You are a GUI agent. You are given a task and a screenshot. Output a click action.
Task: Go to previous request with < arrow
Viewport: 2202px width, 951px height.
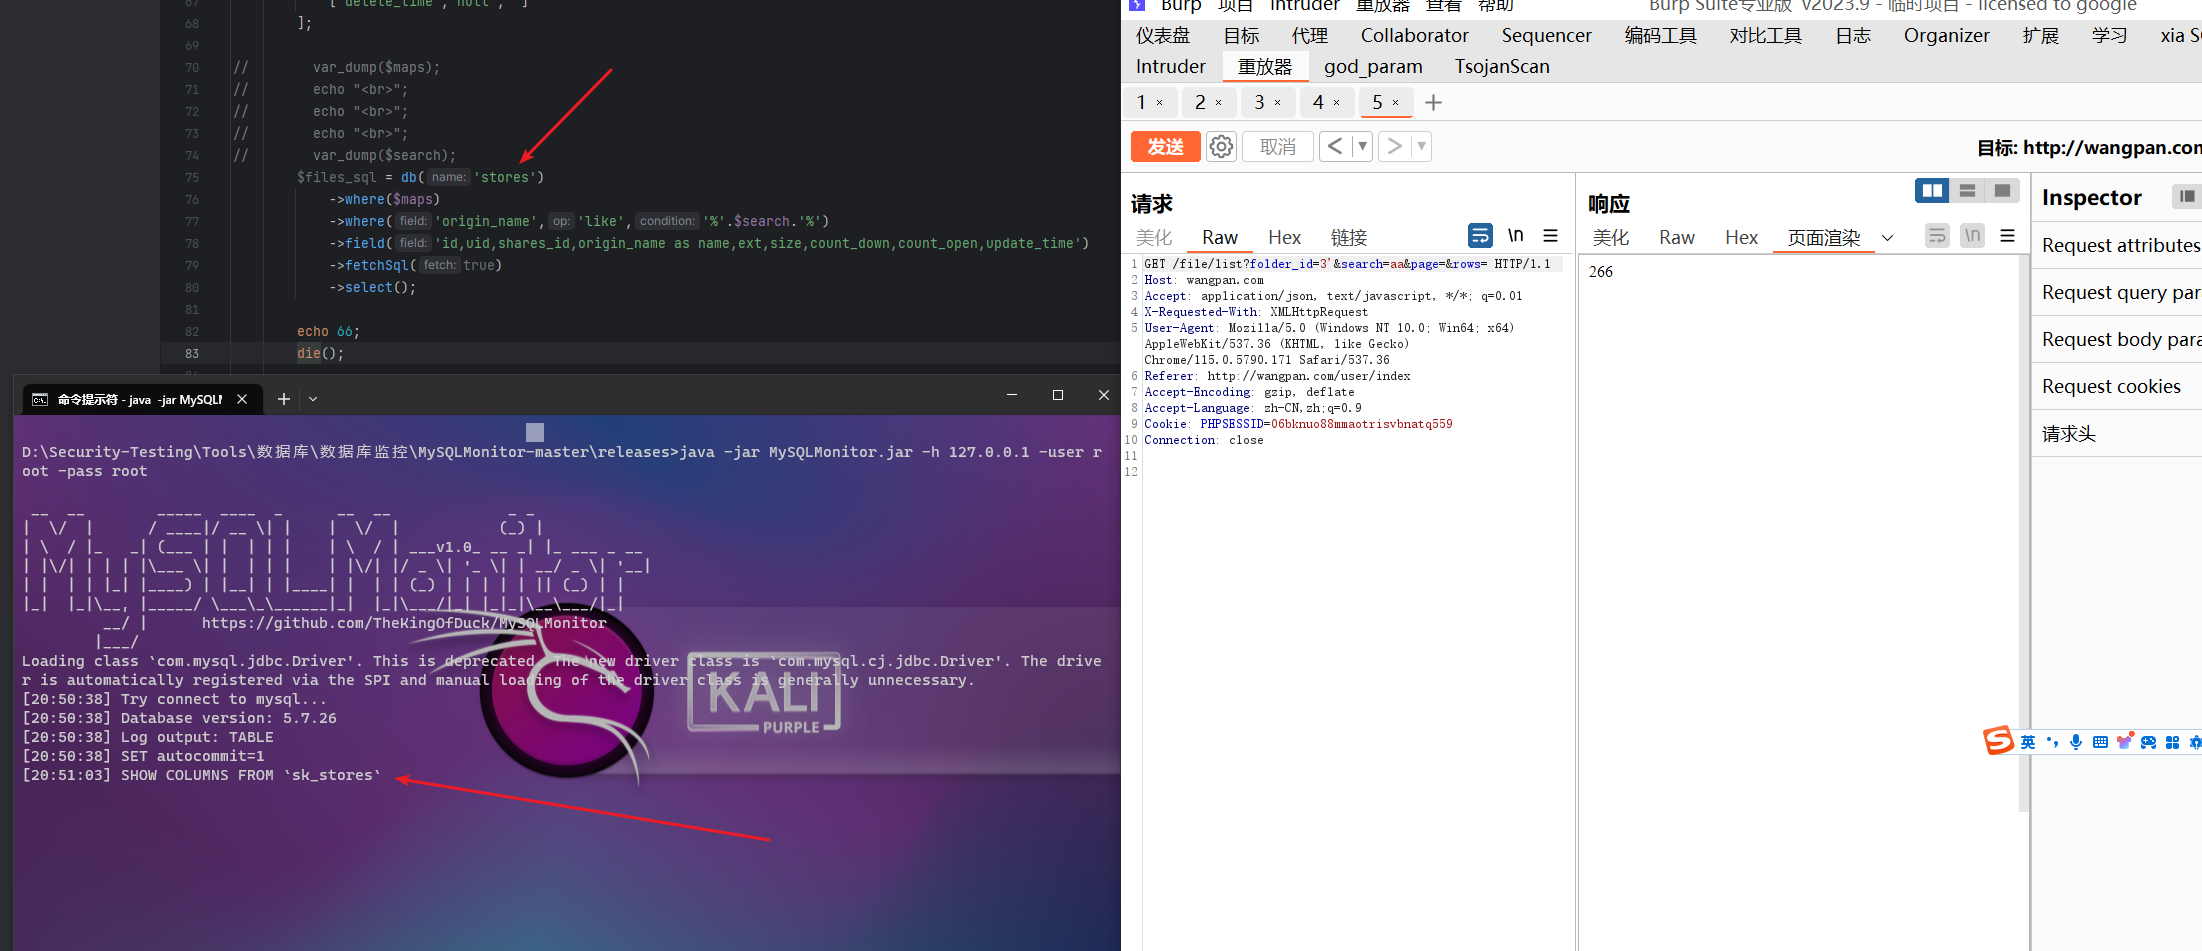tap(1335, 147)
